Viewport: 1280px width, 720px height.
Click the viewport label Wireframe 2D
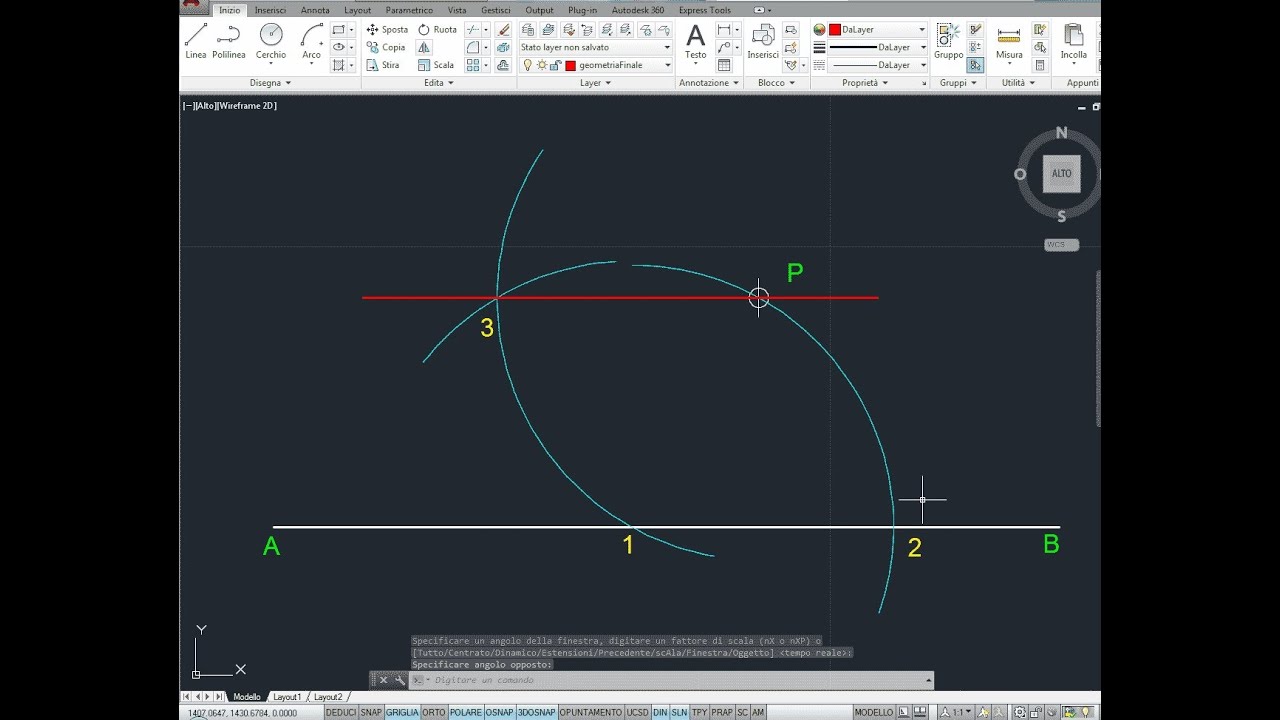(x=247, y=105)
